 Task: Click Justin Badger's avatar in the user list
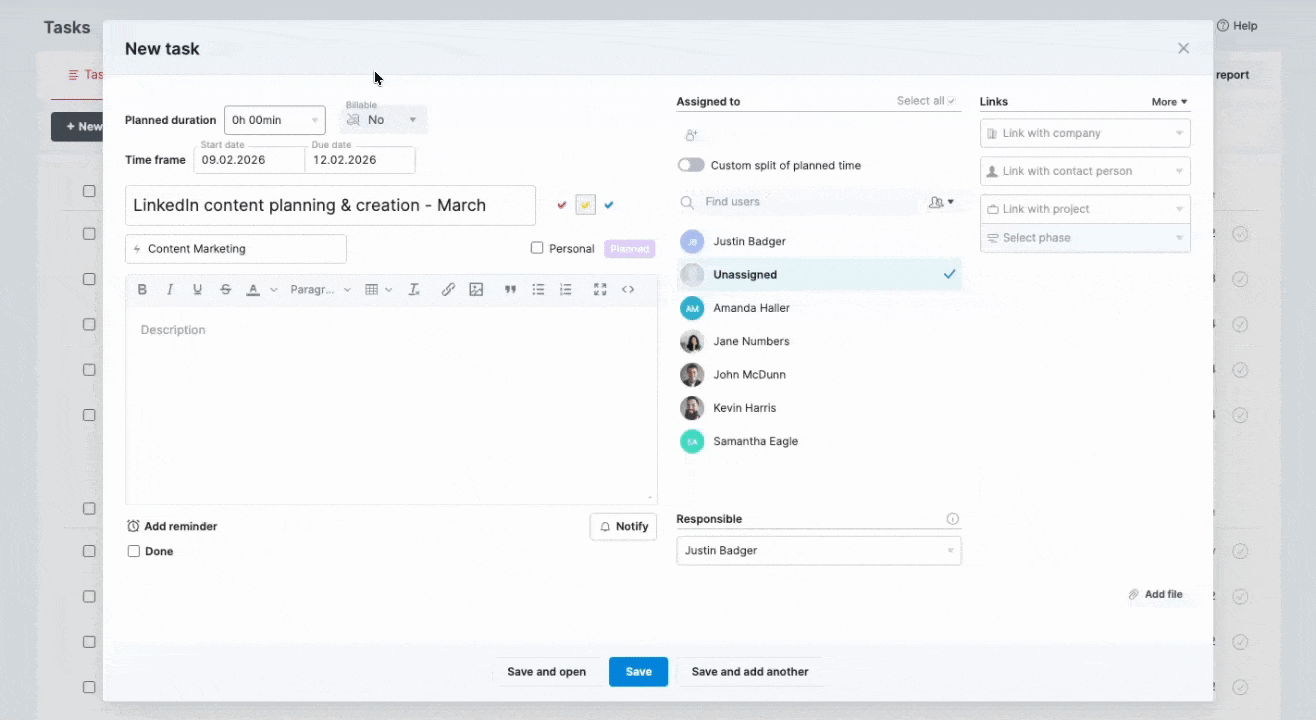[692, 241]
